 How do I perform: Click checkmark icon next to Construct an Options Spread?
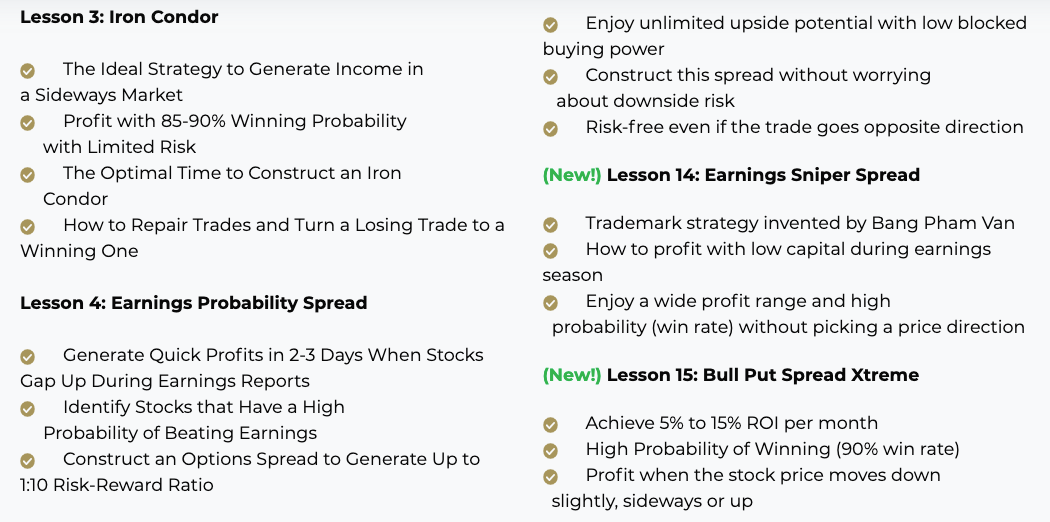pyautogui.click(x=27, y=461)
